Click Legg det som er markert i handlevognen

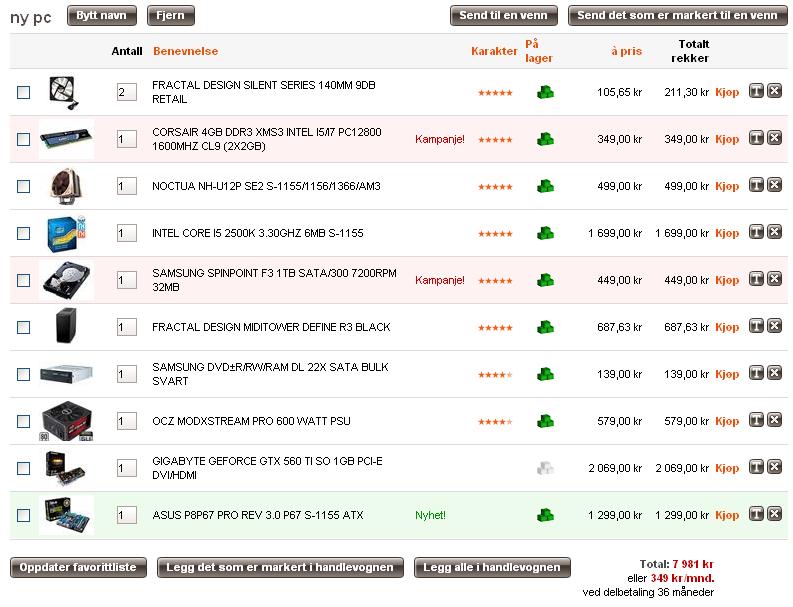click(x=280, y=568)
